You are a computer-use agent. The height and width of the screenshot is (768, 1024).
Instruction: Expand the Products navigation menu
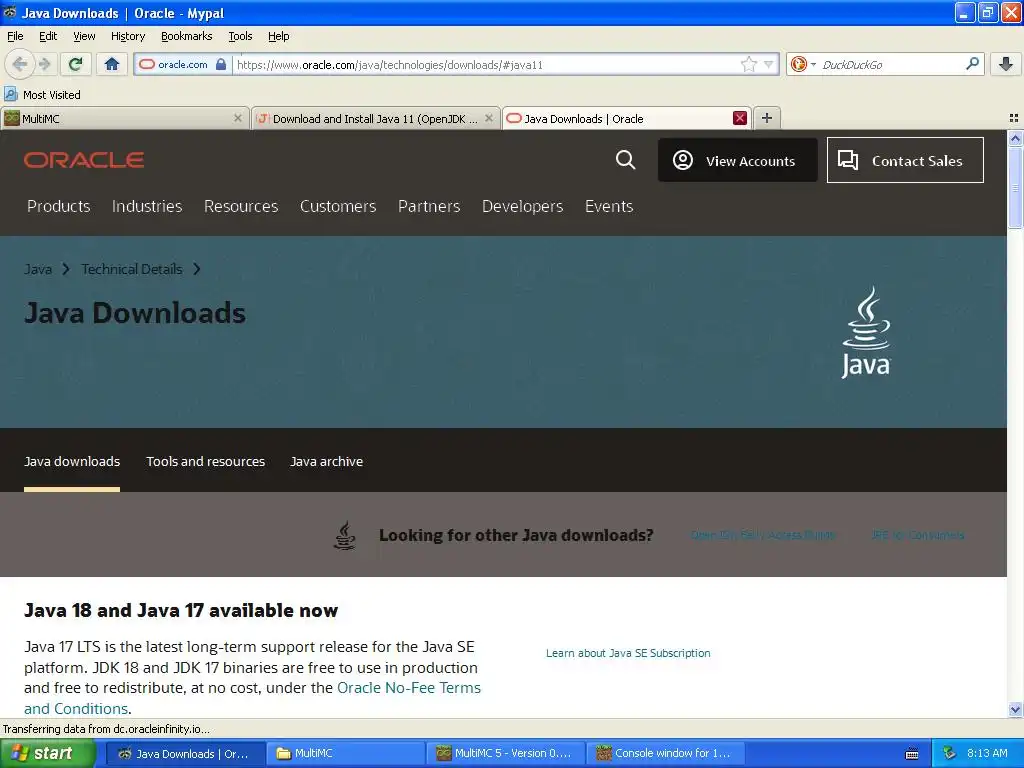[x=59, y=206]
